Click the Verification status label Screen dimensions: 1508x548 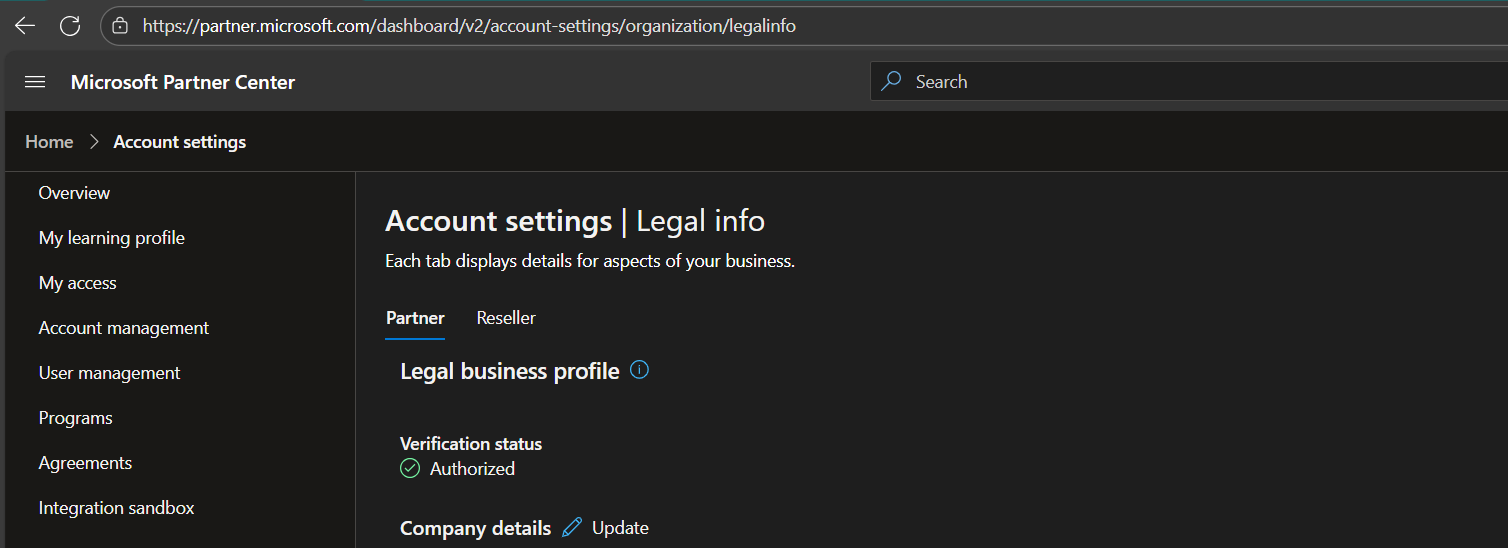click(471, 443)
